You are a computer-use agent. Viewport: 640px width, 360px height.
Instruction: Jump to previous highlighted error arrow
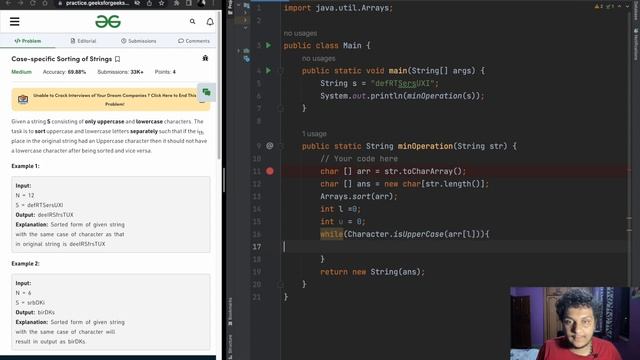[x=620, y=6]
